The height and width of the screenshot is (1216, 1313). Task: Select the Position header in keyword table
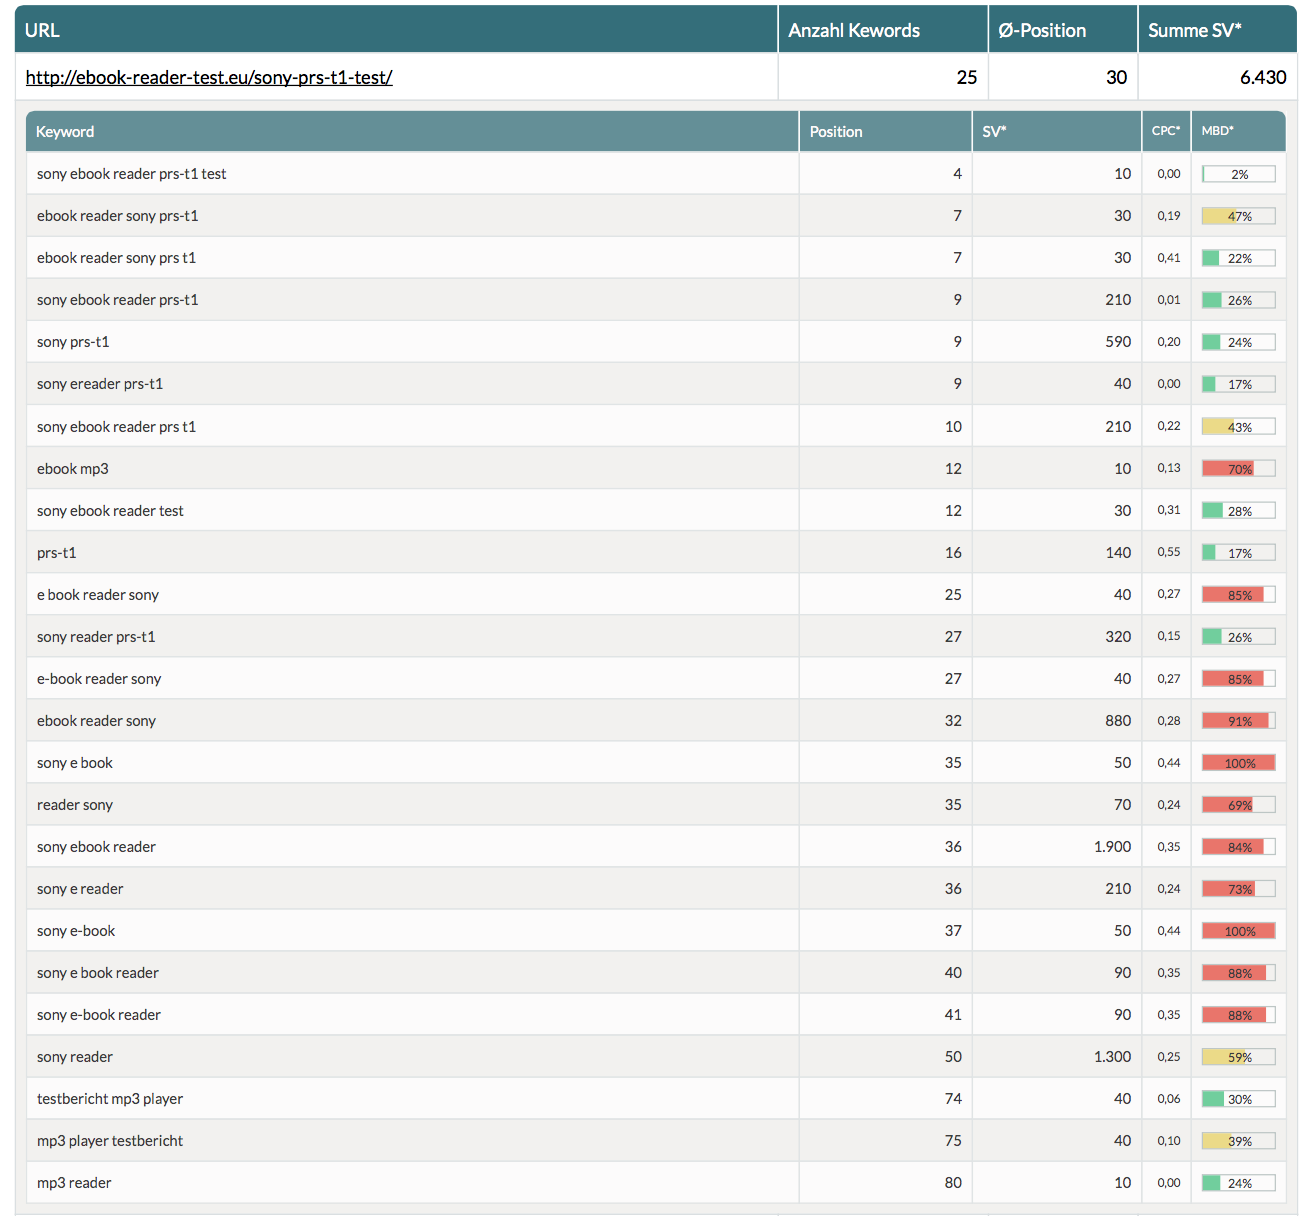[x=885, y=131]
